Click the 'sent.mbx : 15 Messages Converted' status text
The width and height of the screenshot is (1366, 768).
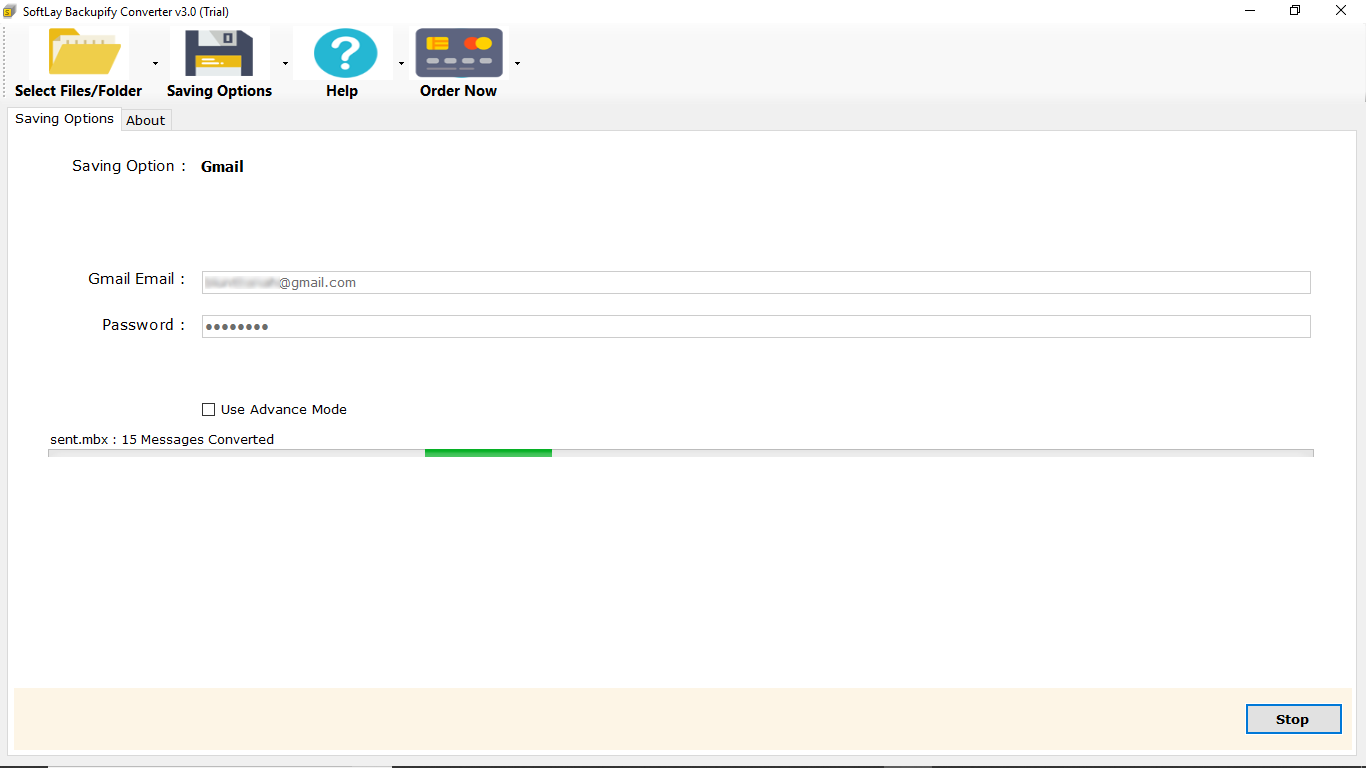click(162, 439)
